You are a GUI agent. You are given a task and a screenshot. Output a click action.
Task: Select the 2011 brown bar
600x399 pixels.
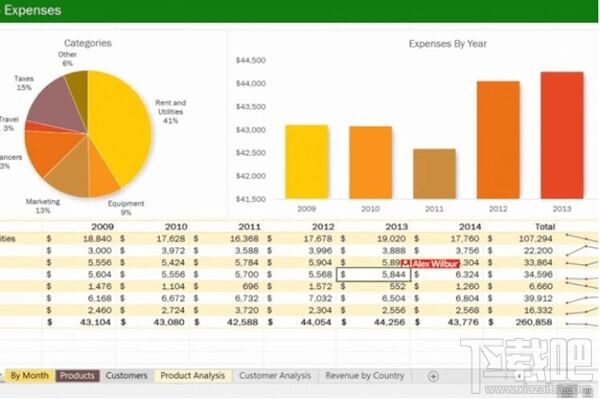click(434, 174)
